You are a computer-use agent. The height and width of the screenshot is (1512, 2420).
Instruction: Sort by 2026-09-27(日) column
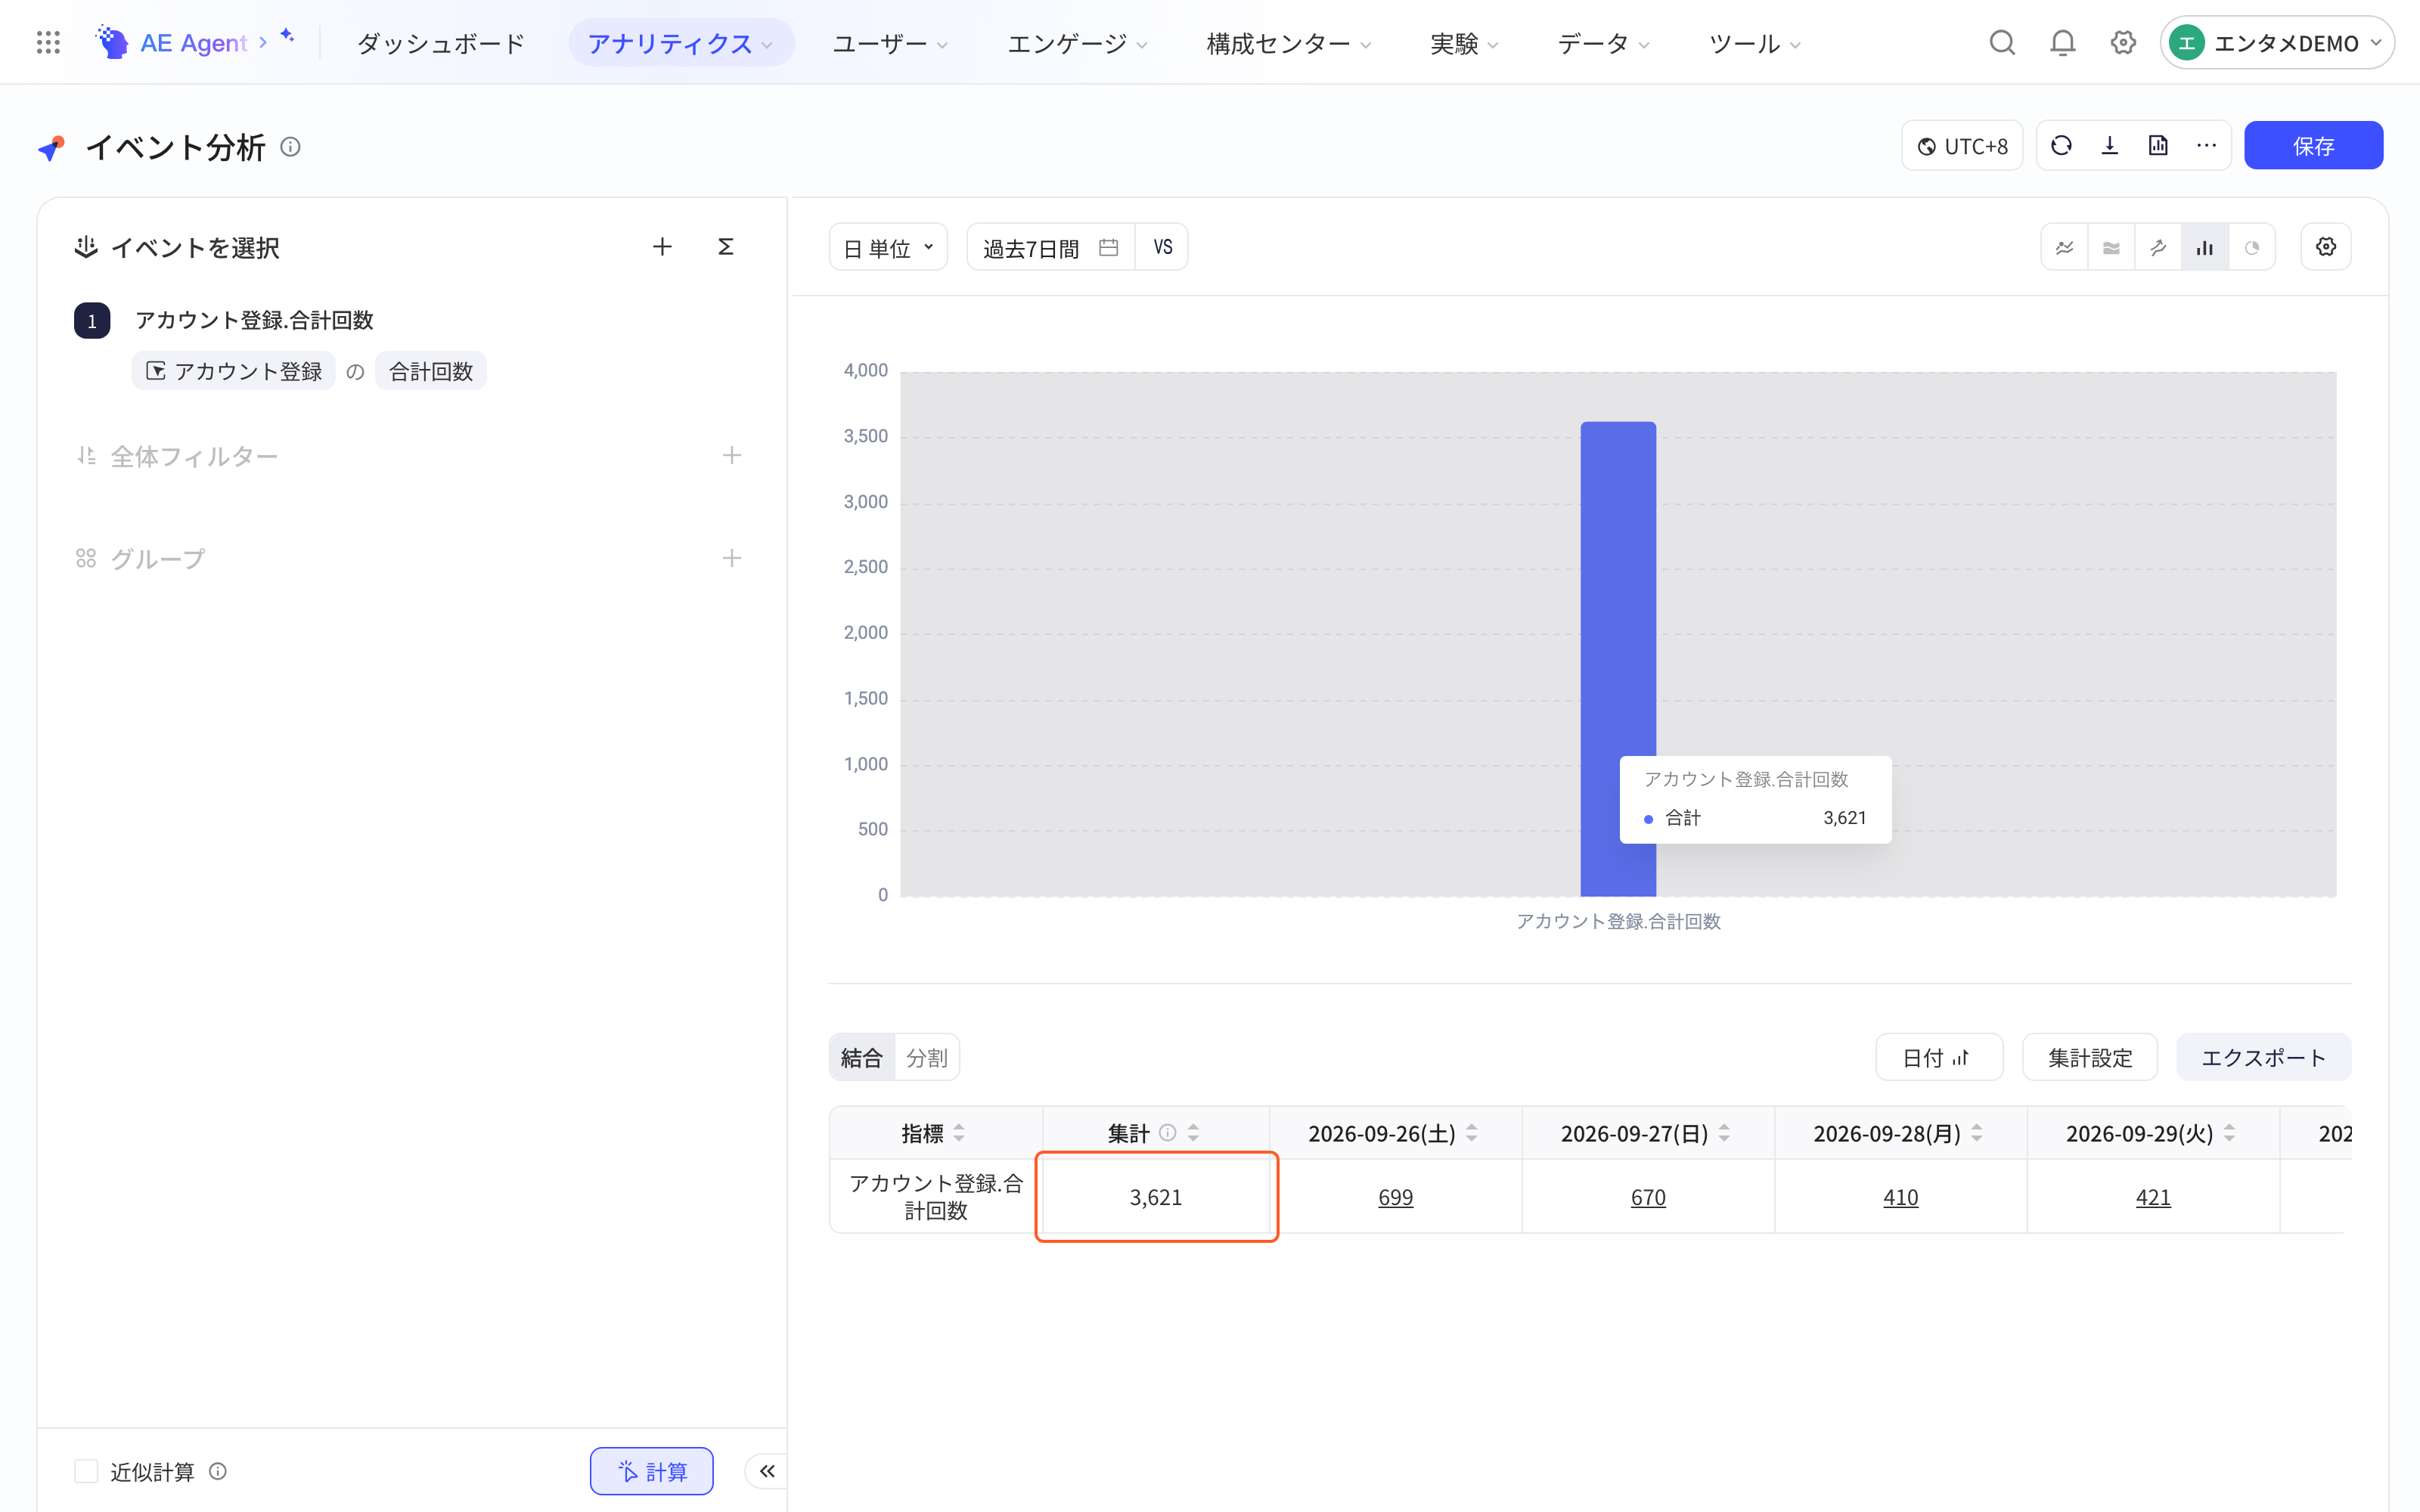click(x=1724, y=1133)
